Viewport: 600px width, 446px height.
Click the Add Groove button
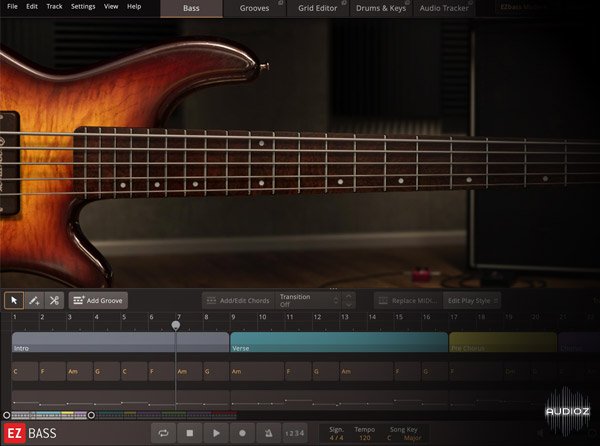(98, 300)
